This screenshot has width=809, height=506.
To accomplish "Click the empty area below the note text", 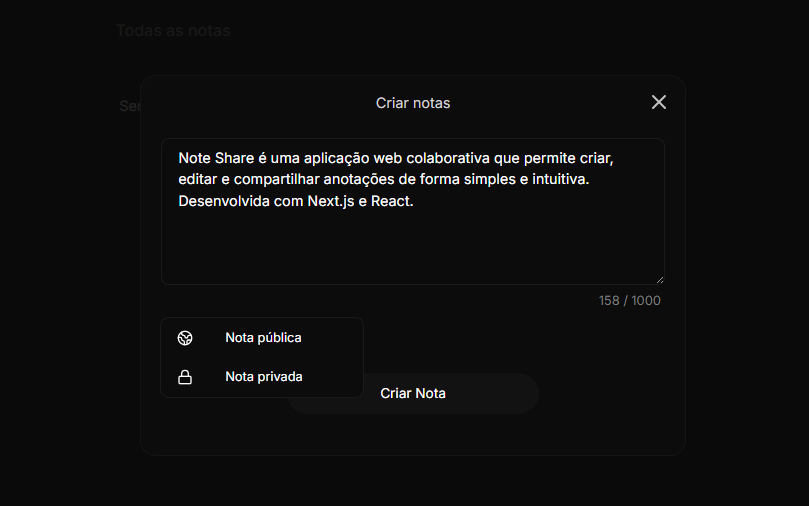I will (x=412, y=250).
